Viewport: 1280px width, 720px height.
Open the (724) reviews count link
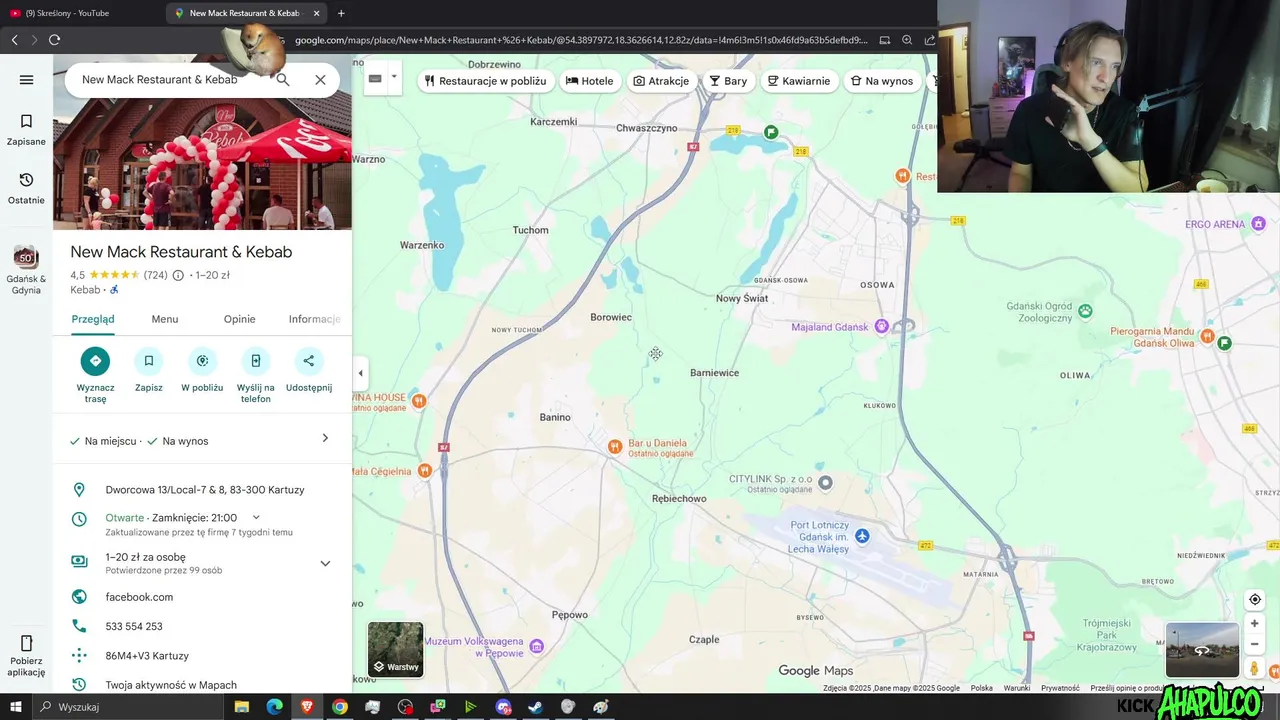pyautogui.click(x=155, y=275)
